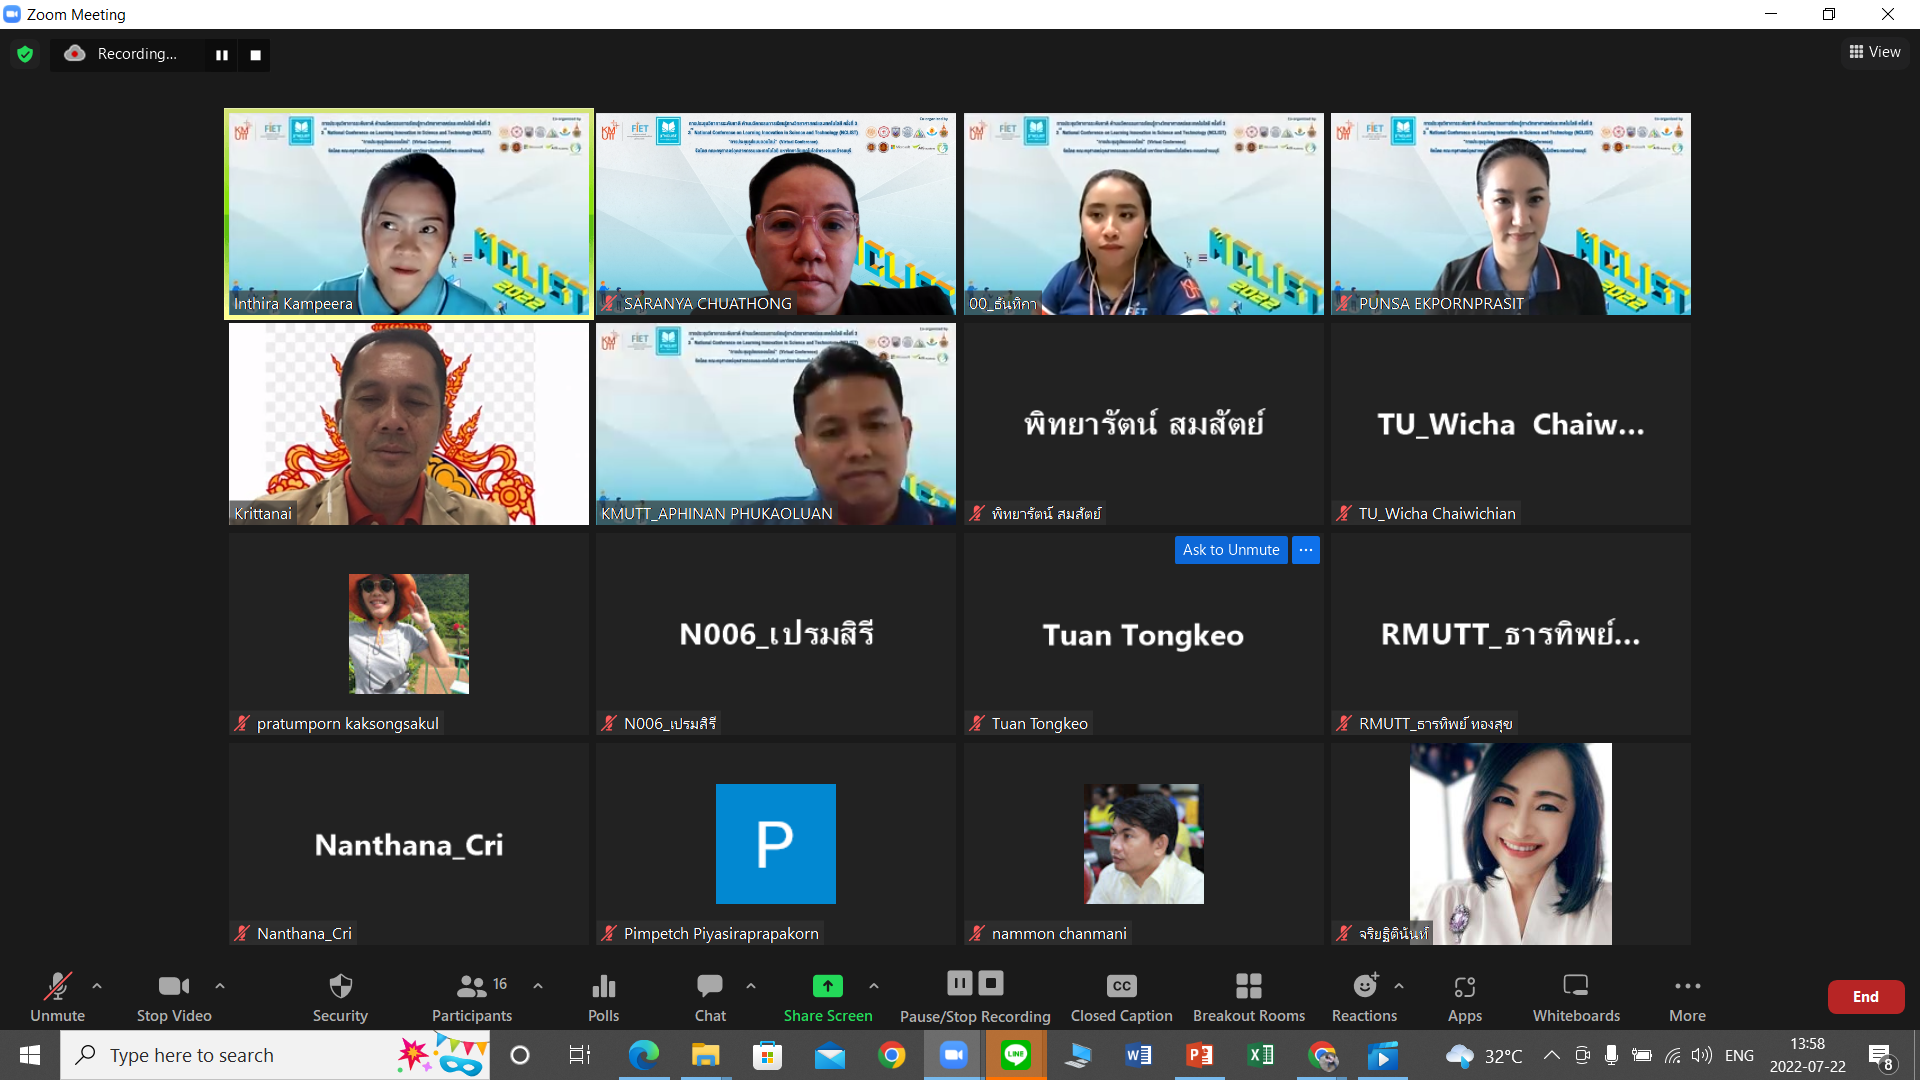This screenshot has width=1920, height=1080.
Task: Open the Security shield options
Action: coord(340,997)
